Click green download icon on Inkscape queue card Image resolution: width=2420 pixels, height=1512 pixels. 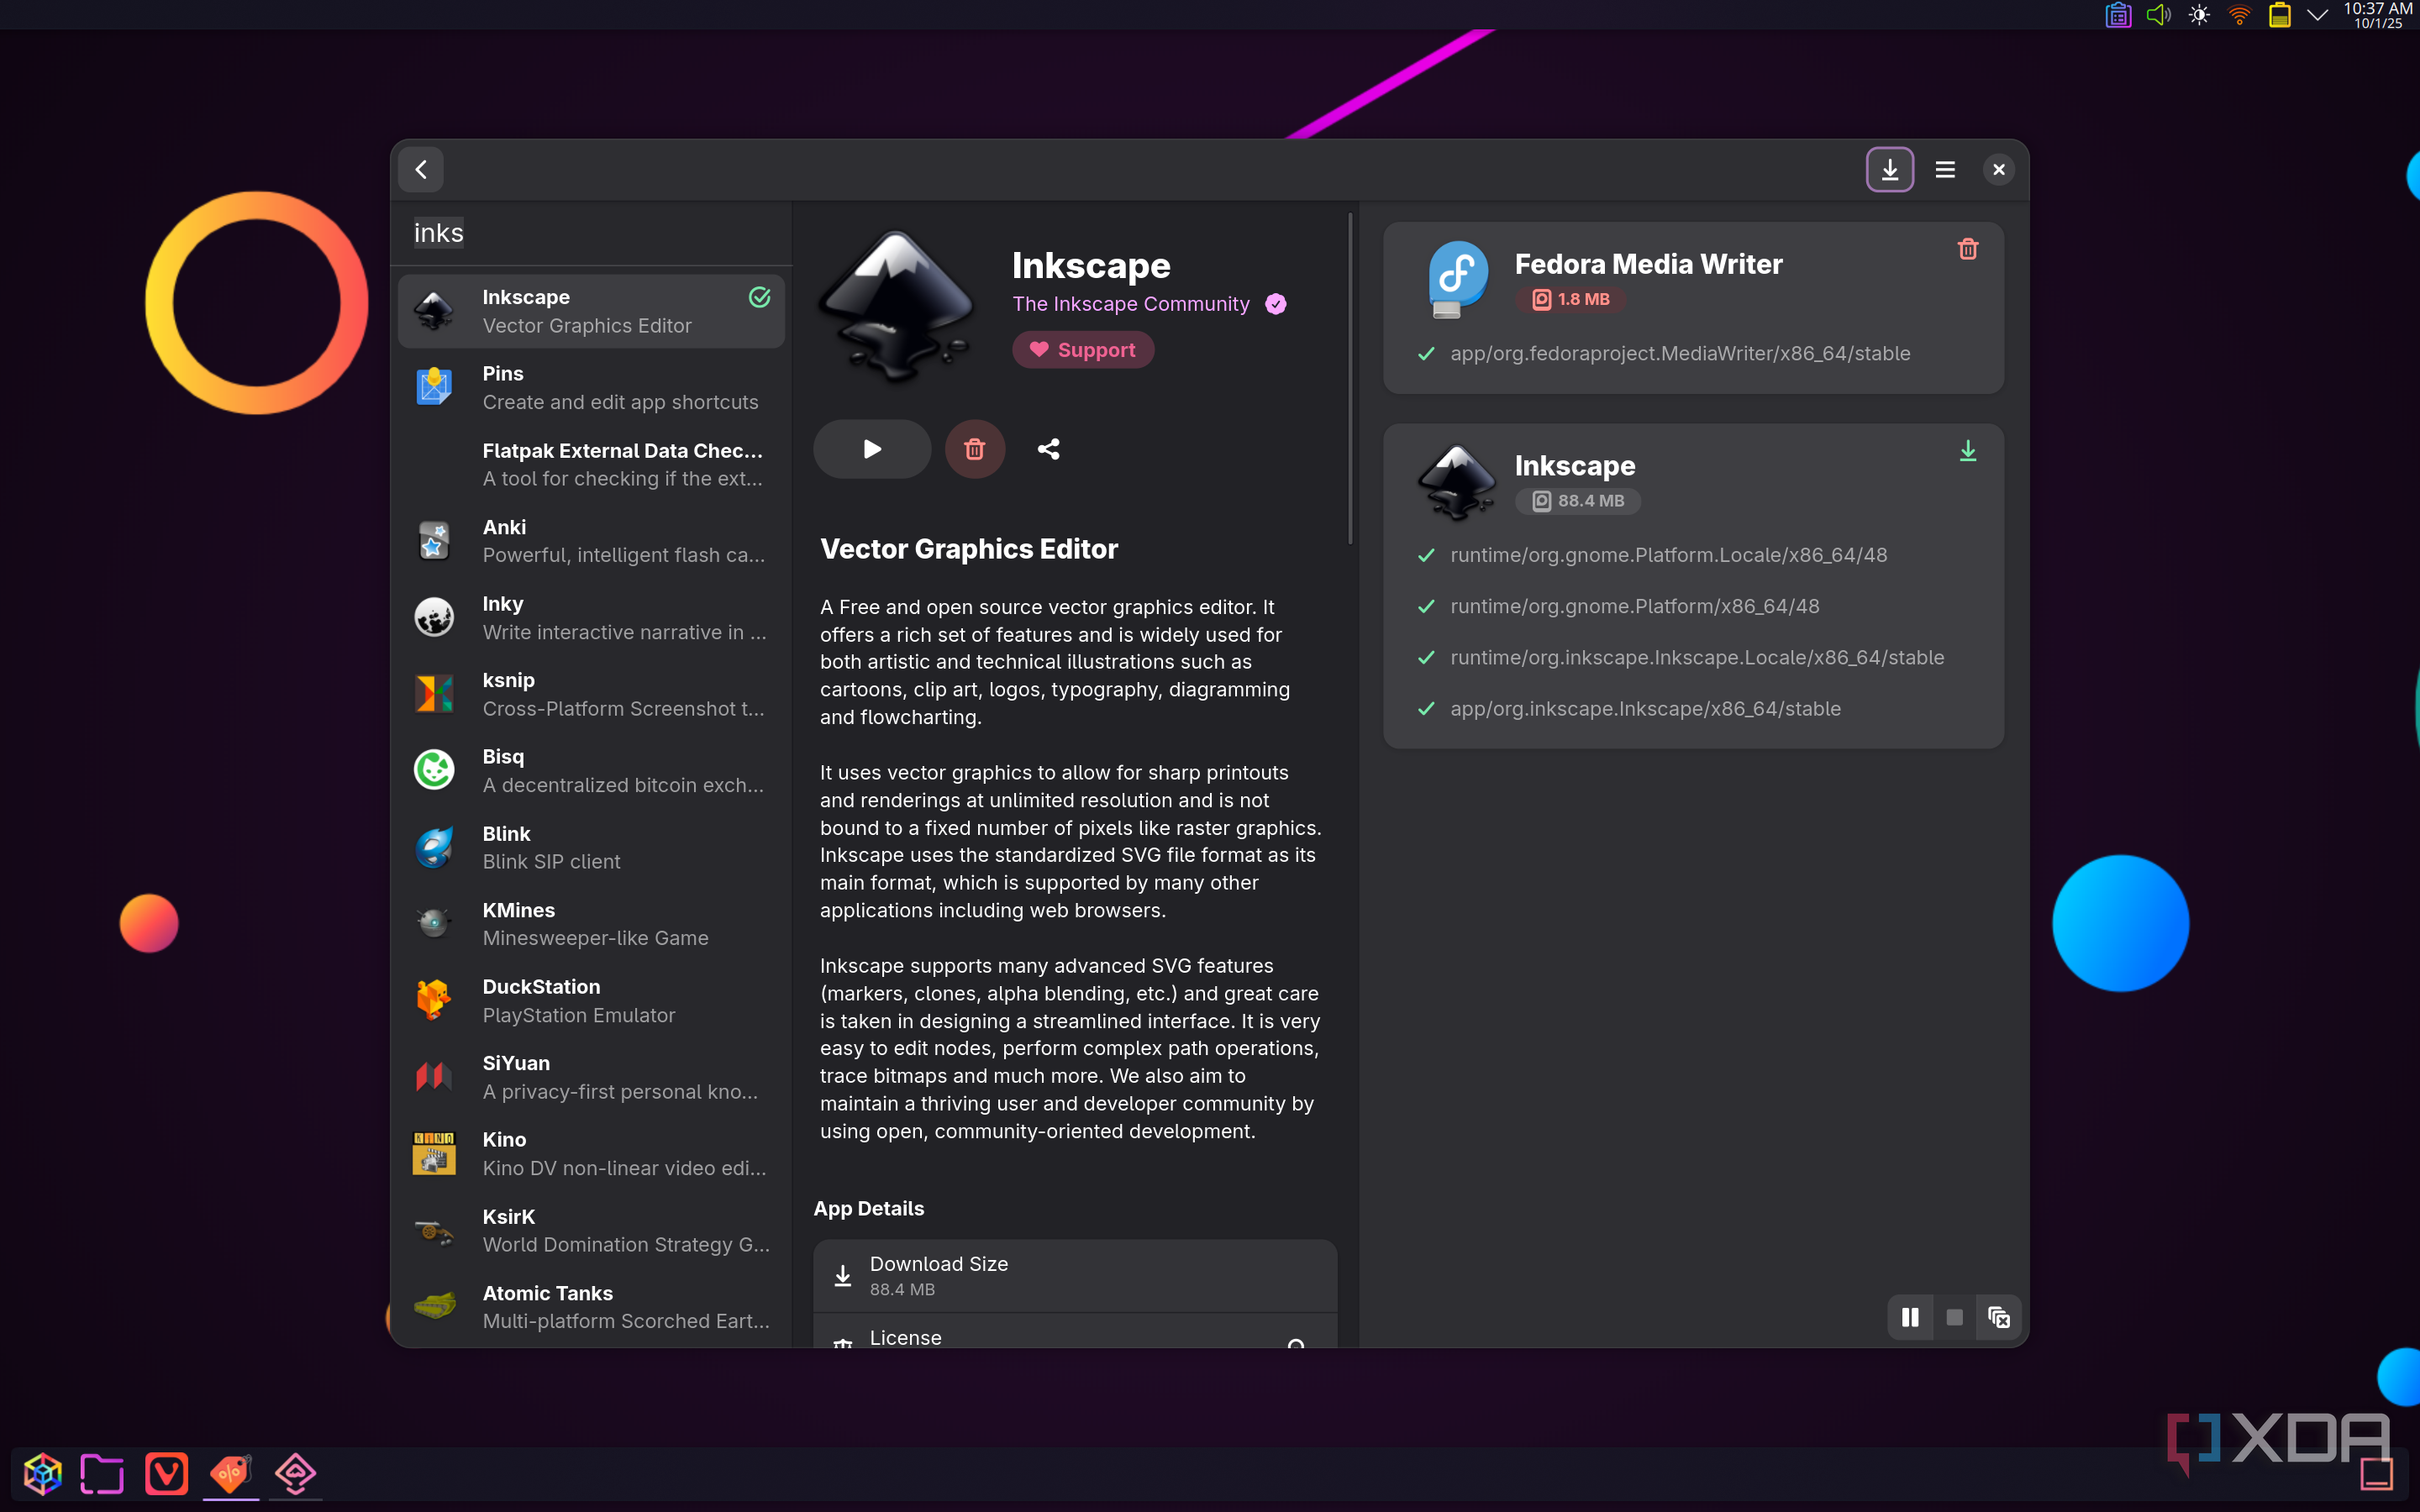[x=1967, y=451]
